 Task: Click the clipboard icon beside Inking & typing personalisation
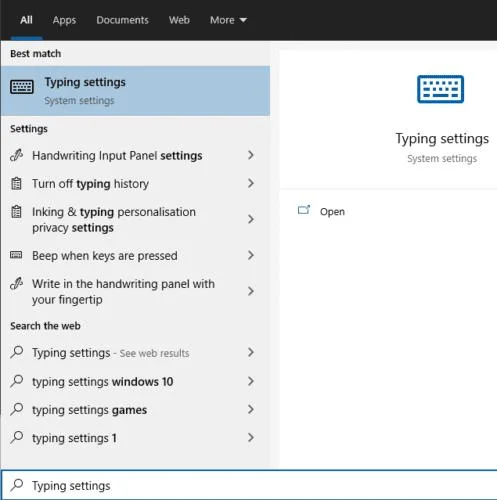[x=16, y=212]
